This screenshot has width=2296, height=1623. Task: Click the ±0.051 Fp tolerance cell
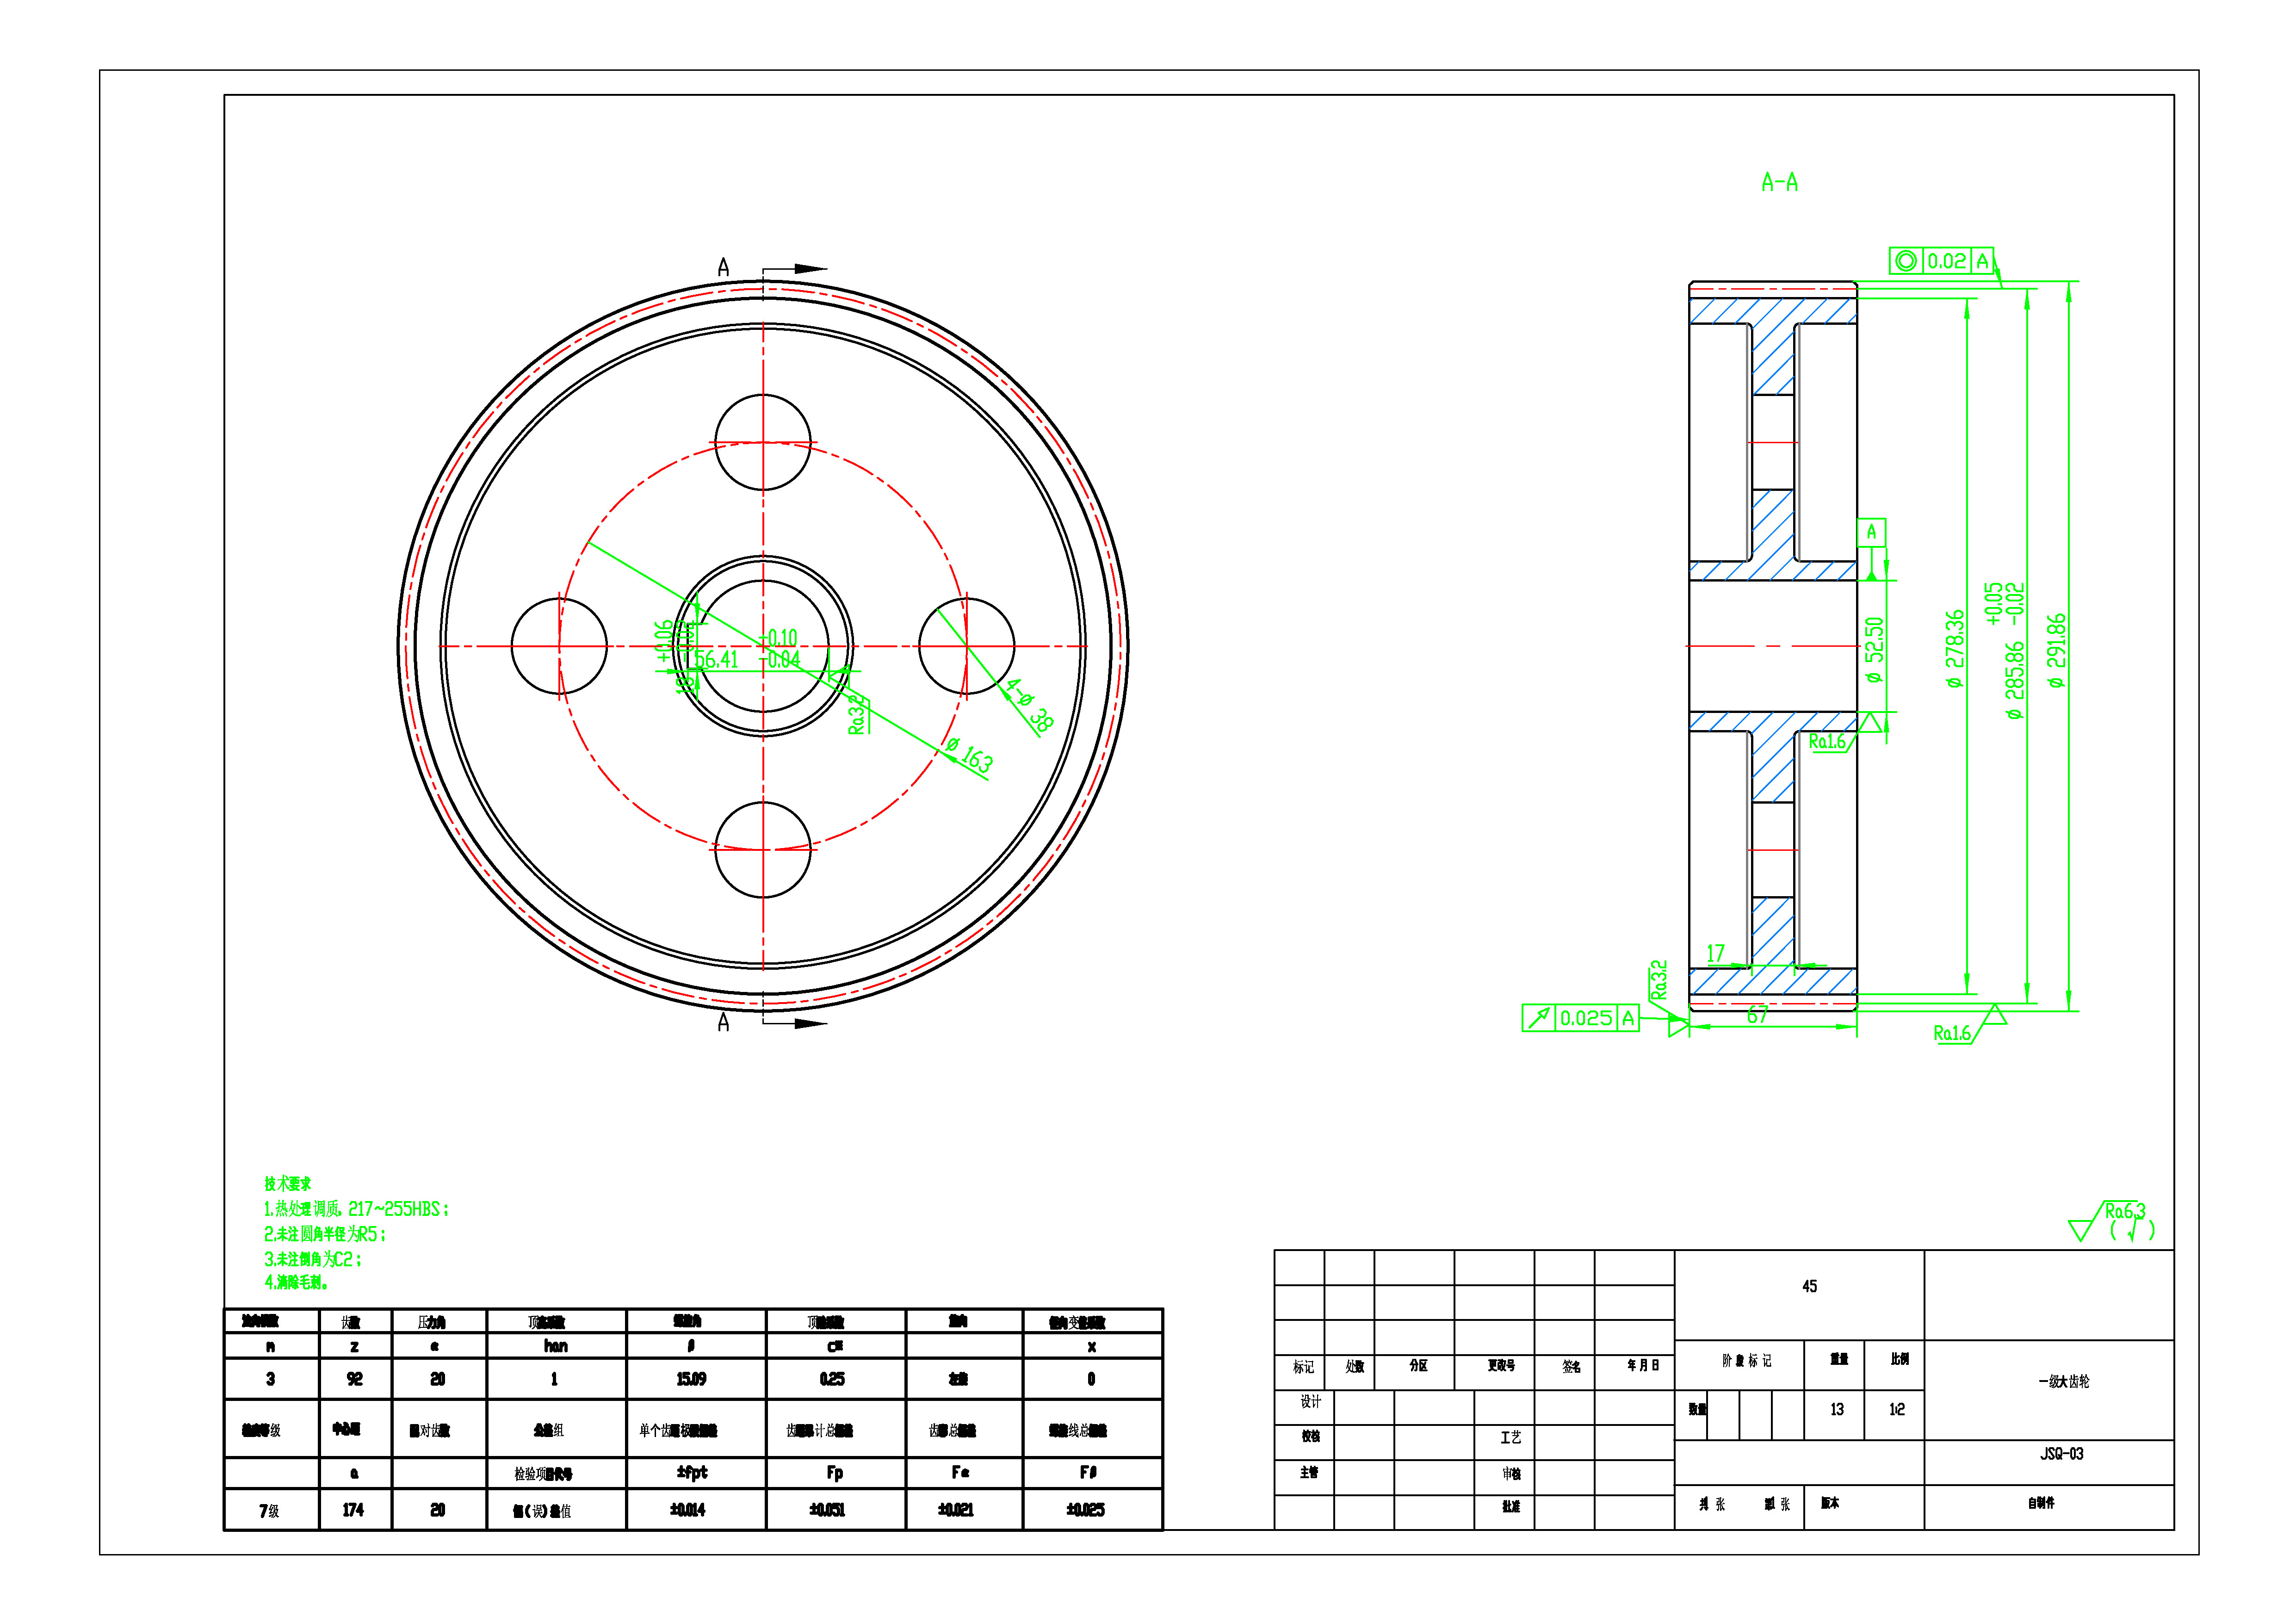827,1510
